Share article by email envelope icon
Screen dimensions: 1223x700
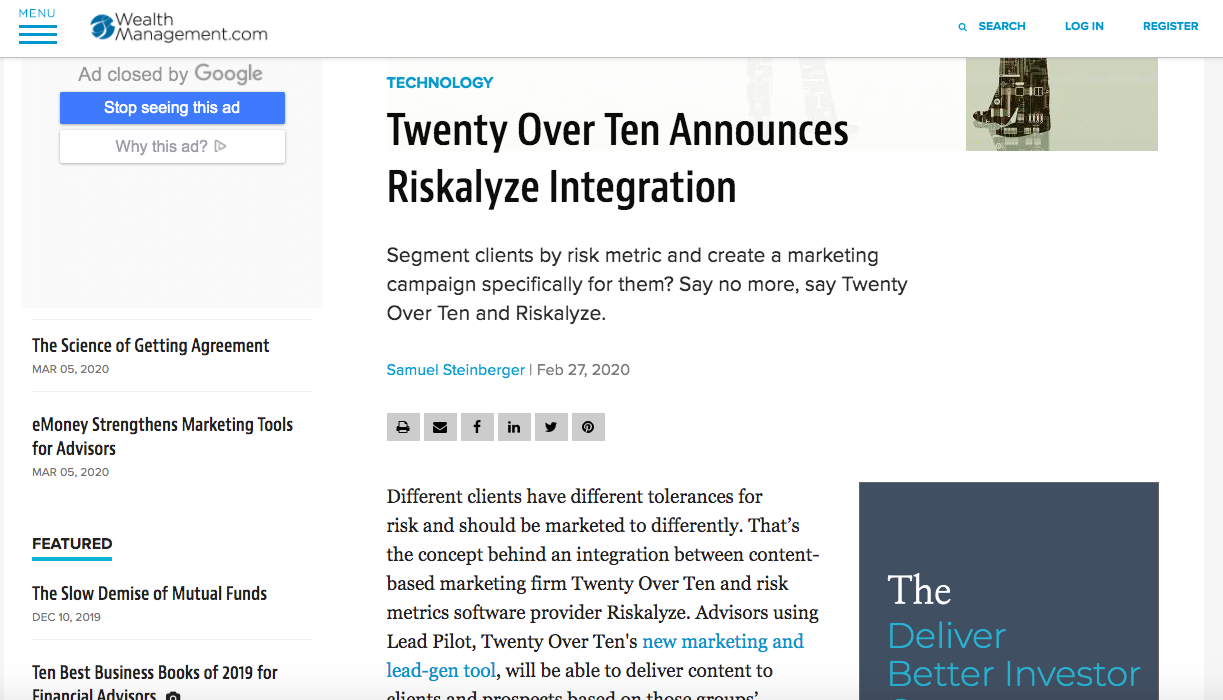[x=440, y=427]
